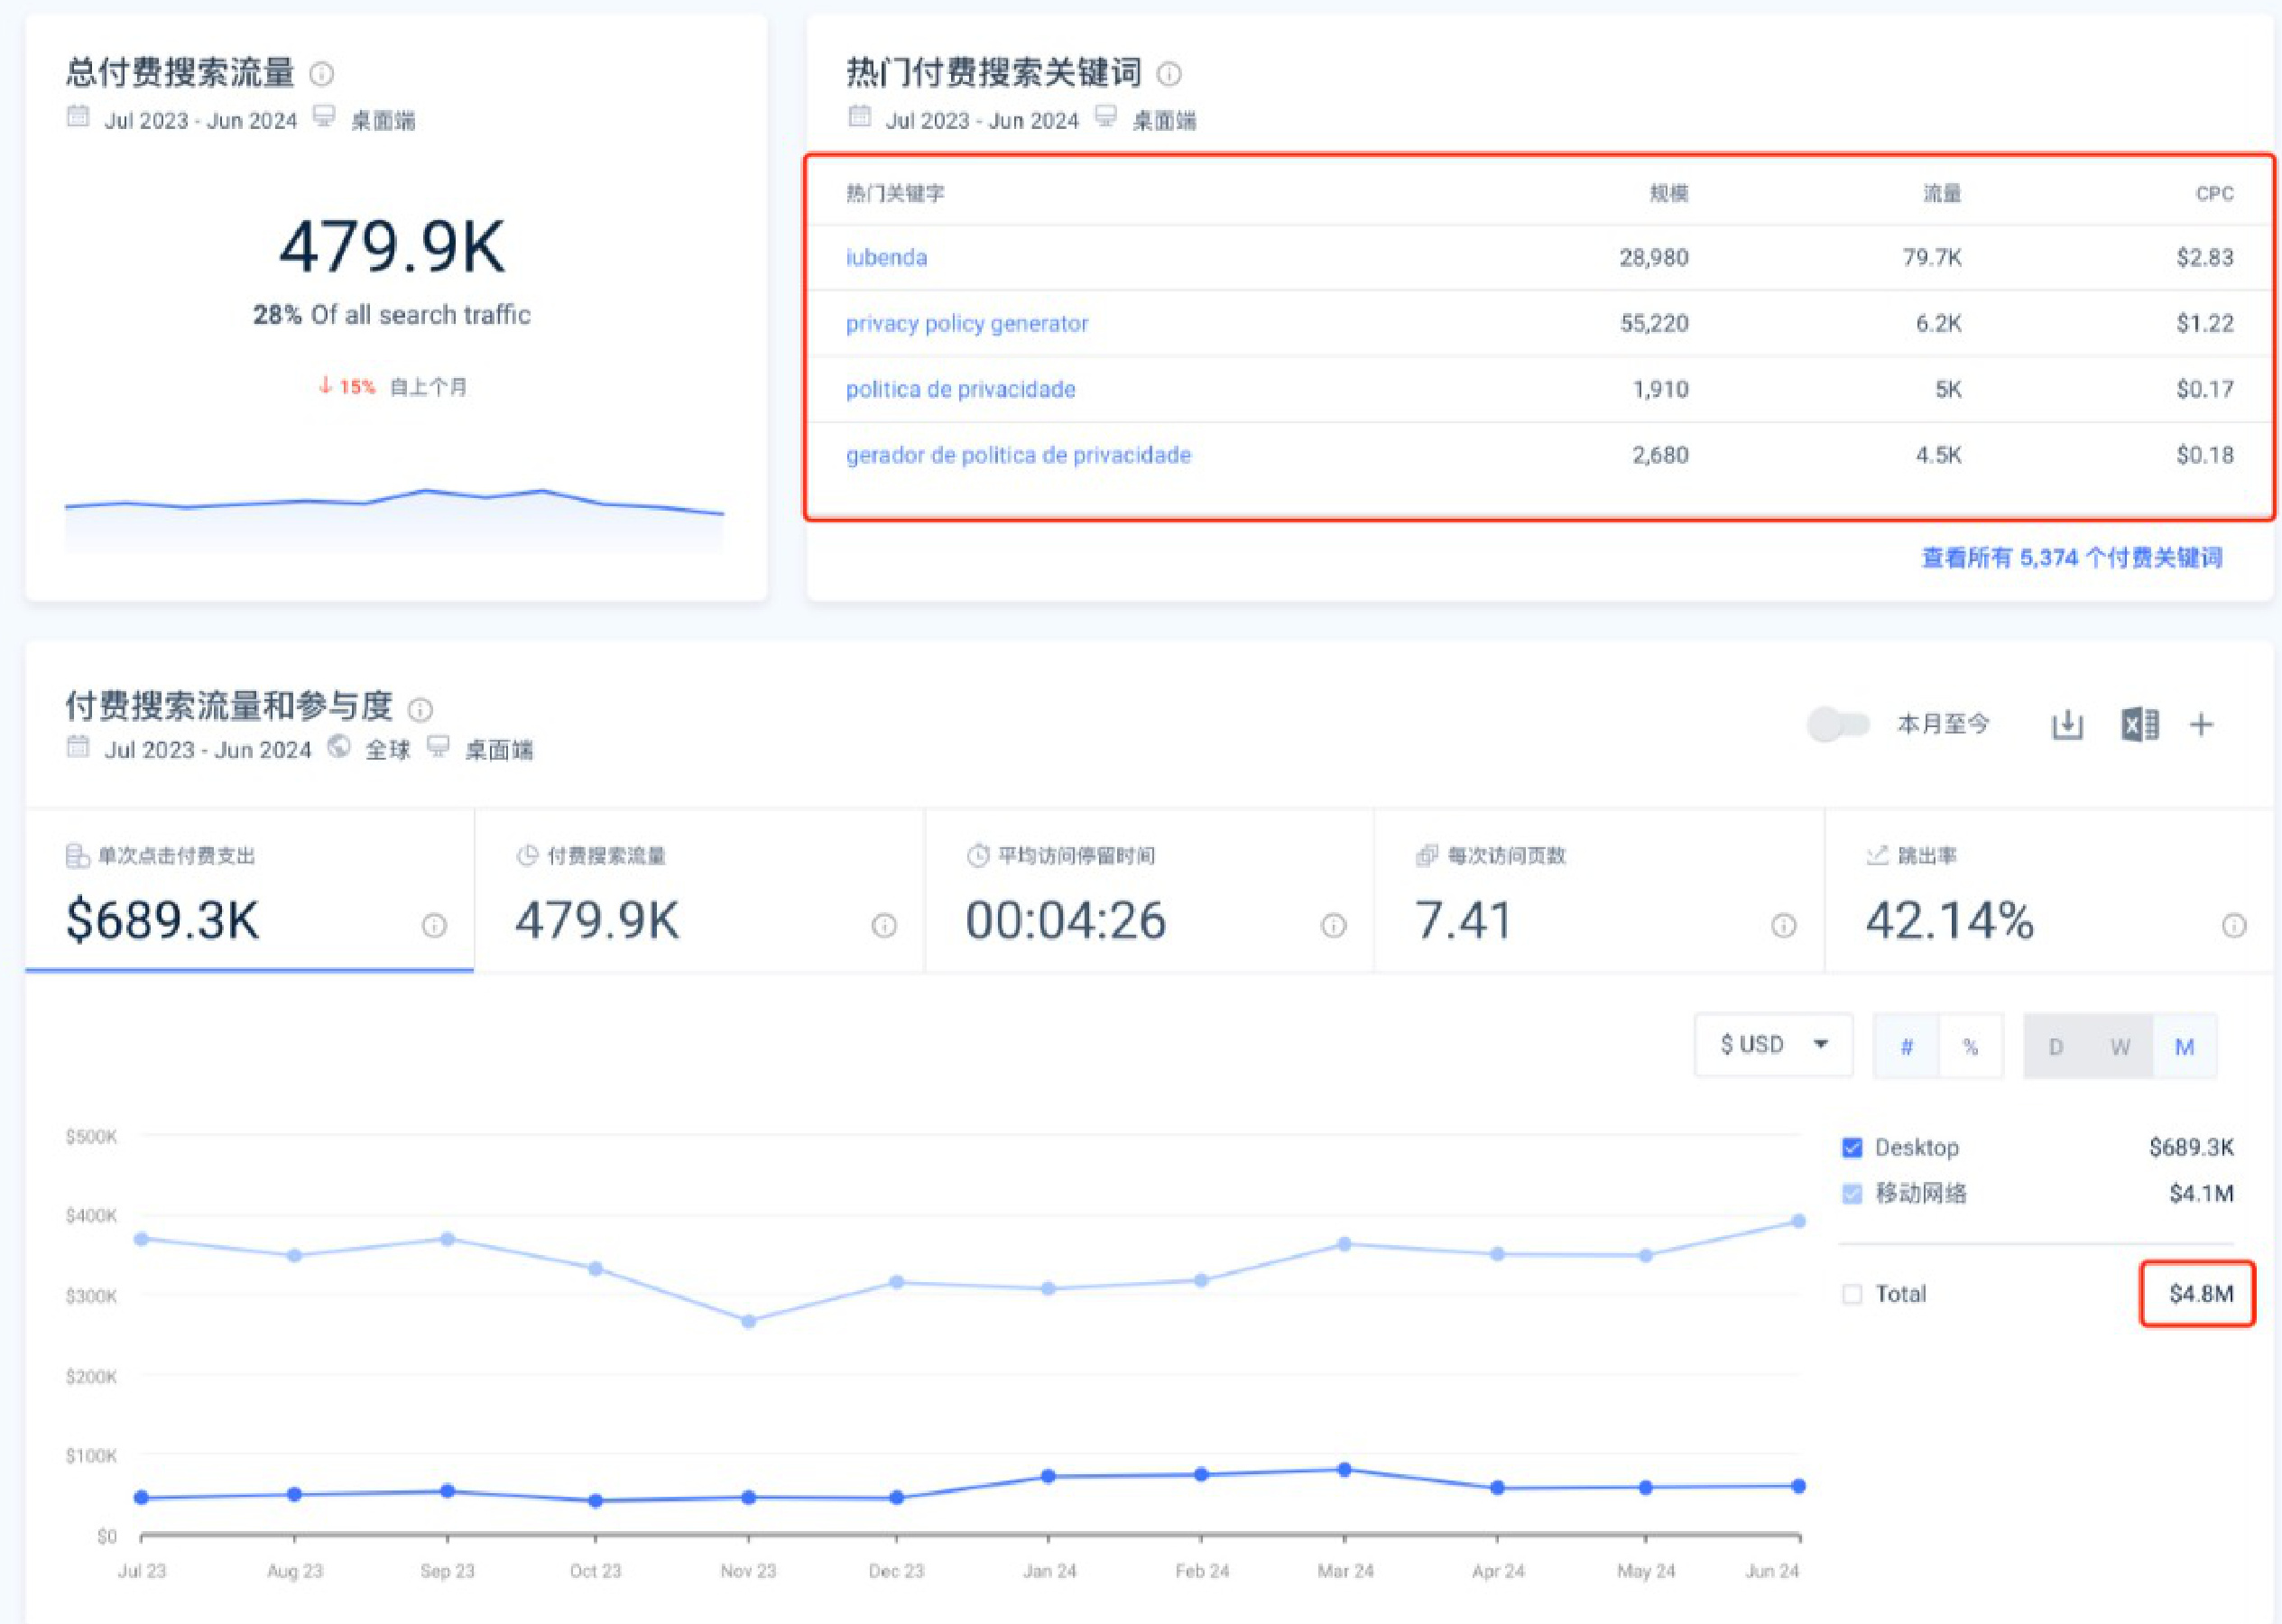
Task: Toggle the 本月至今 switch
Action: pyautogui.click(x=1838, y=725)
